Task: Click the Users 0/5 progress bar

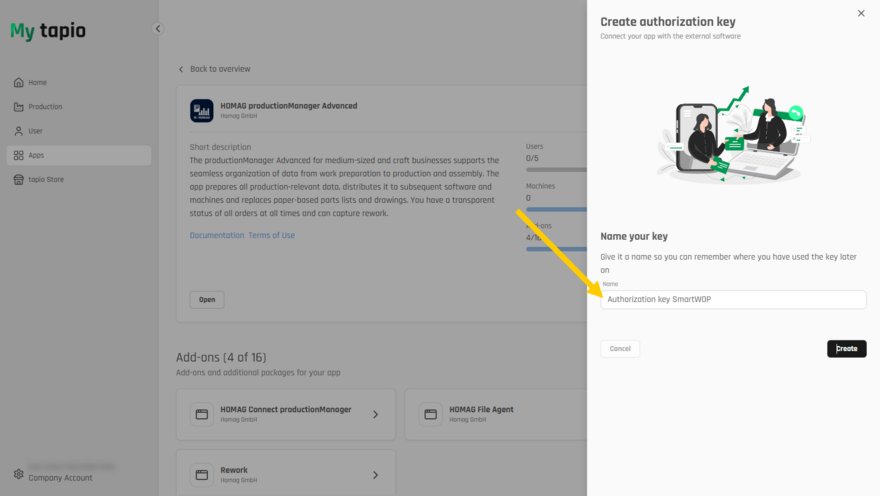Action: [556, 169]
